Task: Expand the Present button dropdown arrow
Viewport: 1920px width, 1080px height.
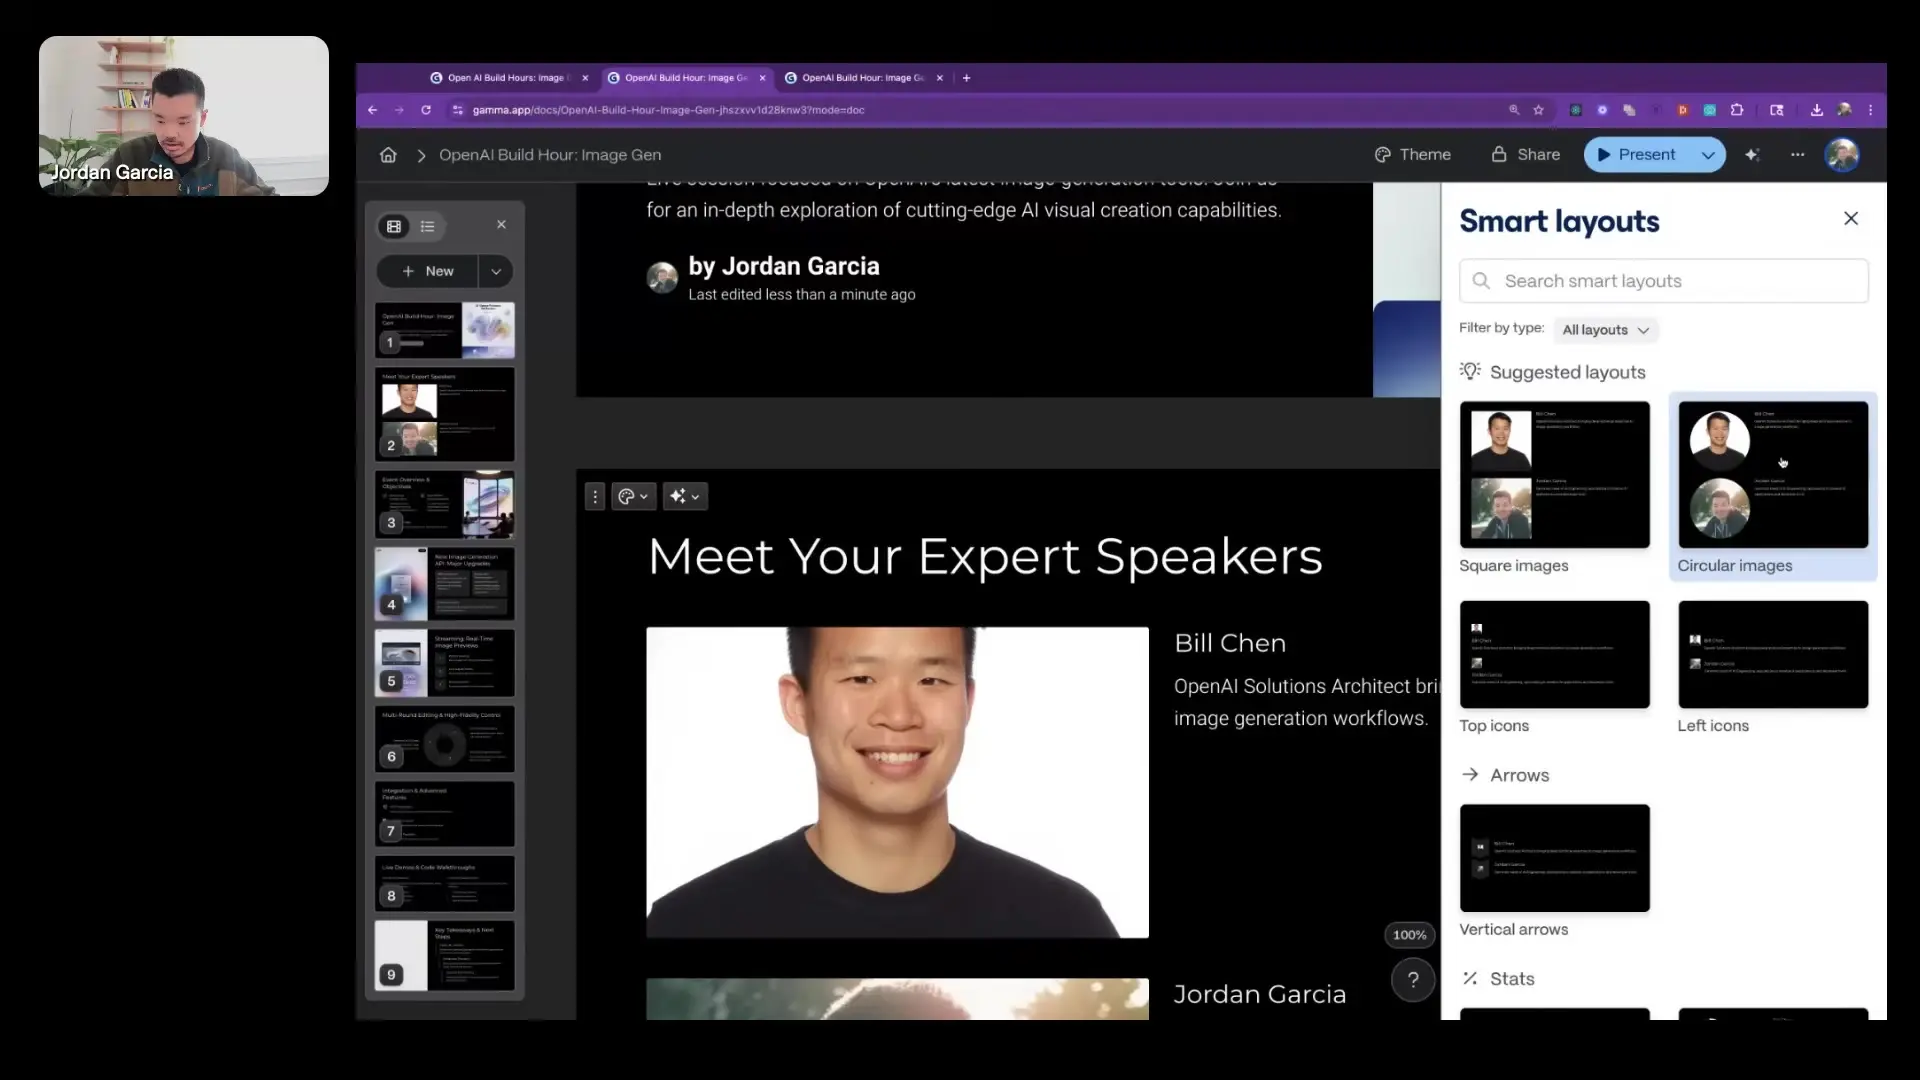Action: pos(1707,155)
